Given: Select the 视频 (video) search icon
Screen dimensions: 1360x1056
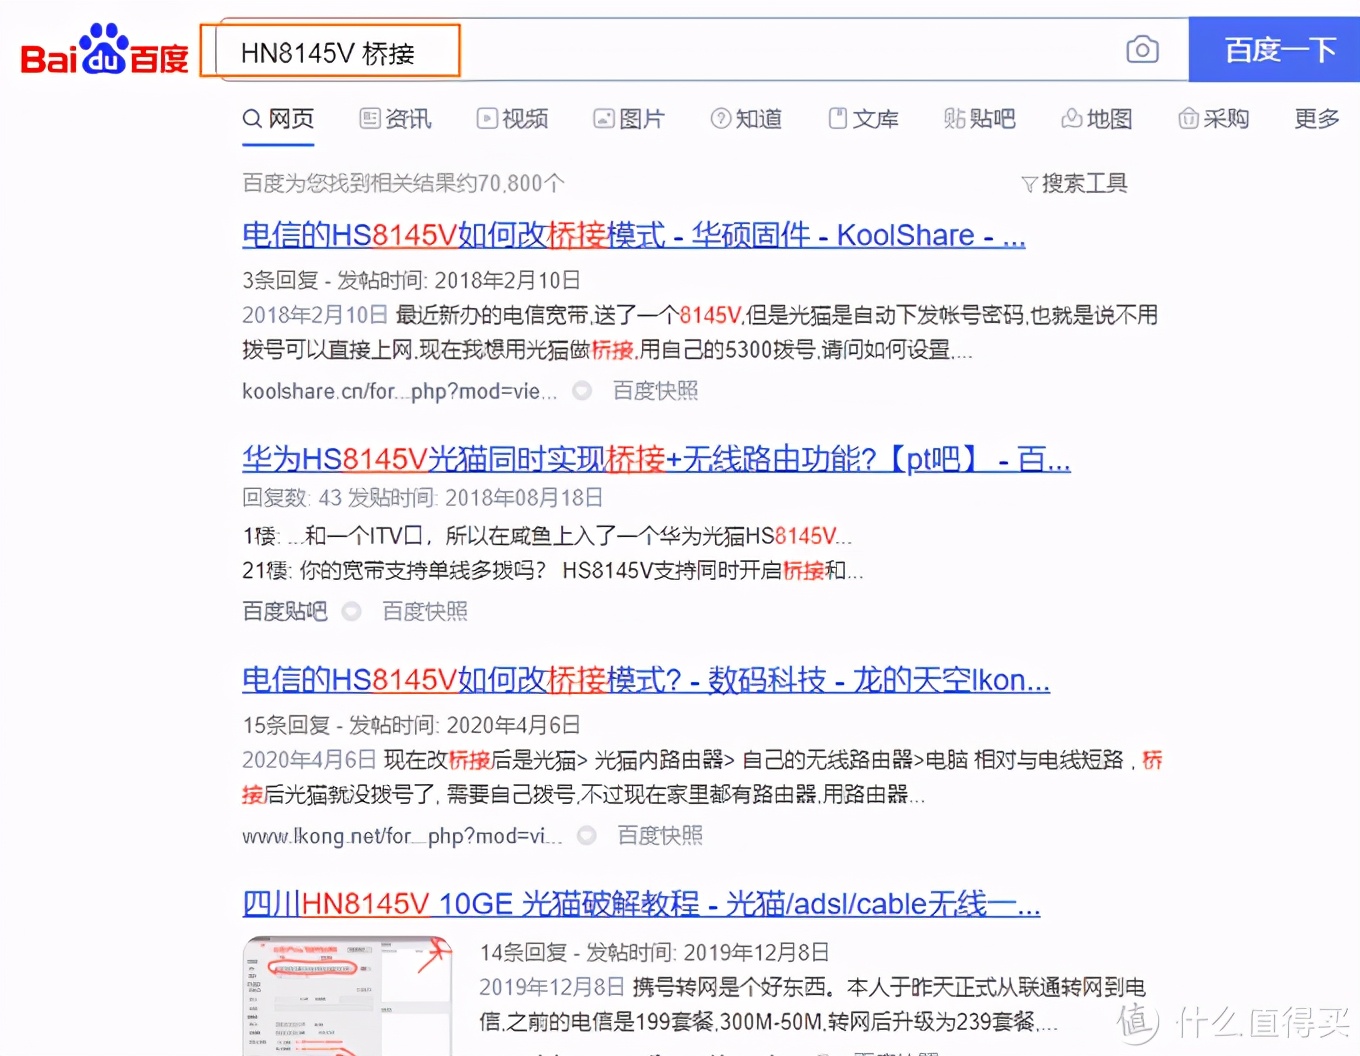Looking at the screenshot, I should (x=489, y=118).
